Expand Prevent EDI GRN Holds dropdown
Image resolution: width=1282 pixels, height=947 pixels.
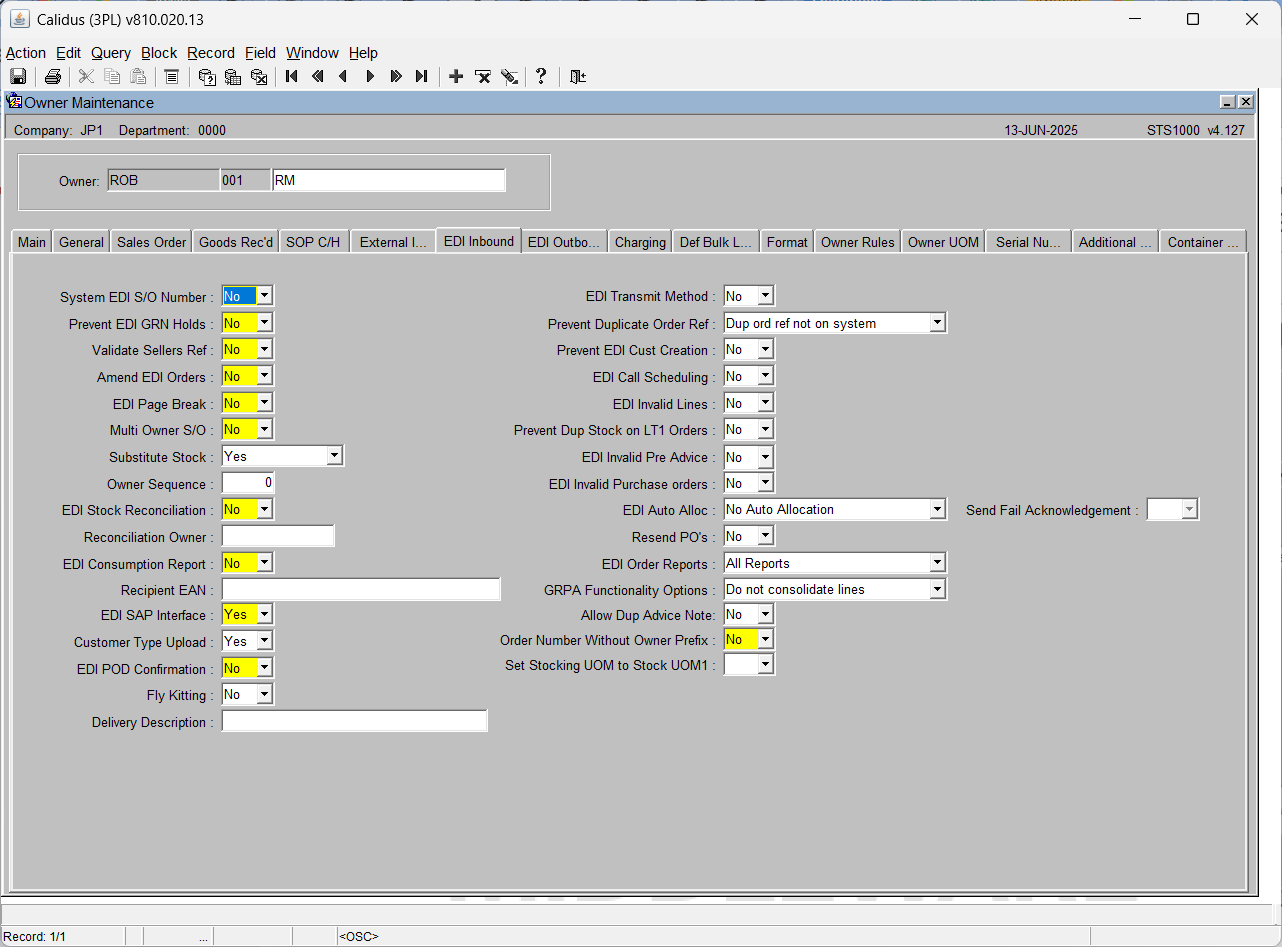tap(264, 323)
